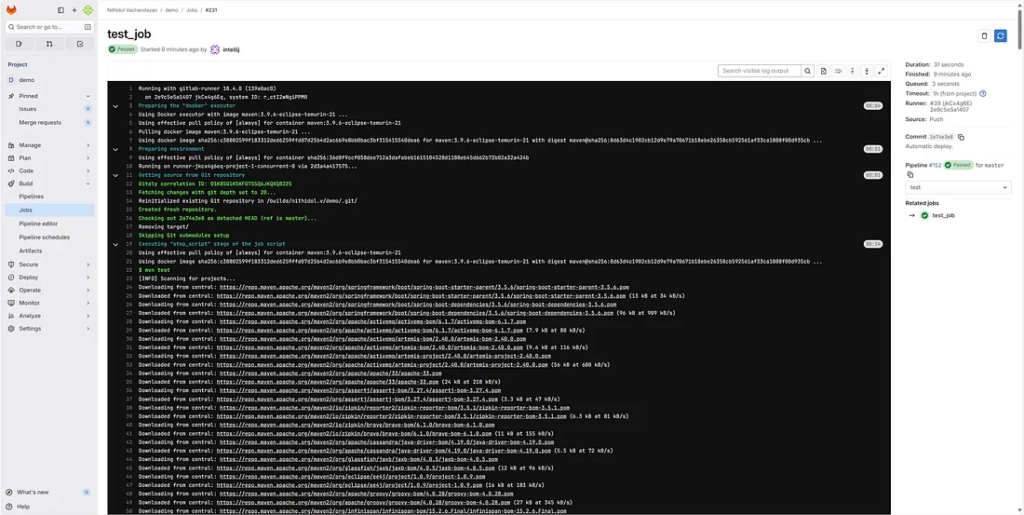1024x515 pixels.
Task: Copy the commit SHA
Action: (961, 137)
